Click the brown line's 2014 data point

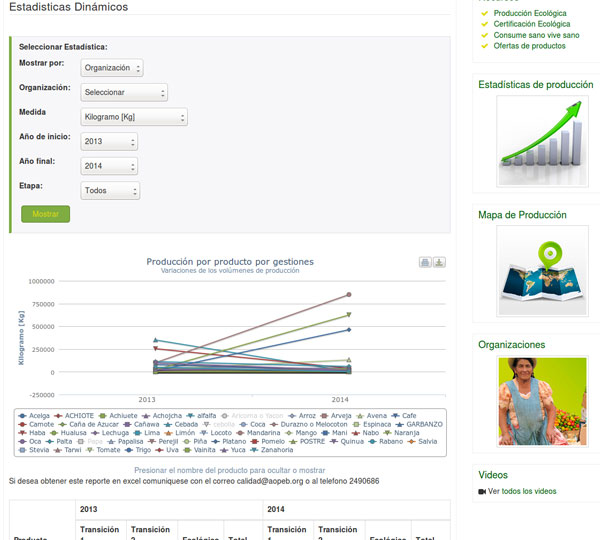coord(349,295)
